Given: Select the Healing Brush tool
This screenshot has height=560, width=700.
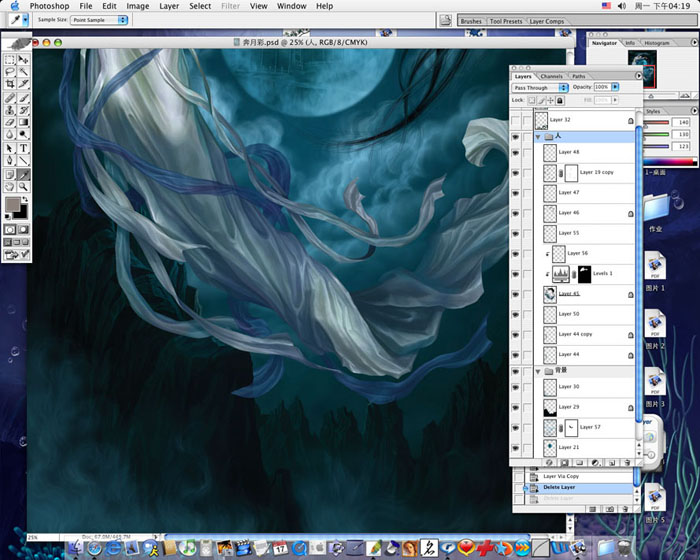Looking at the screenshot, I should click(9, 98).
